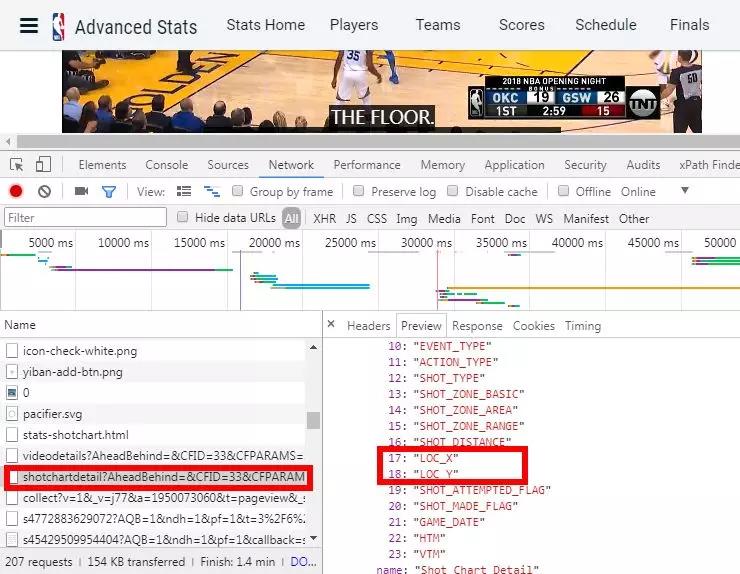This screenshot has width=740, height=574.
Task: Click the file icon beside stats-shotchart.html
Action: (x=12, y=435)
